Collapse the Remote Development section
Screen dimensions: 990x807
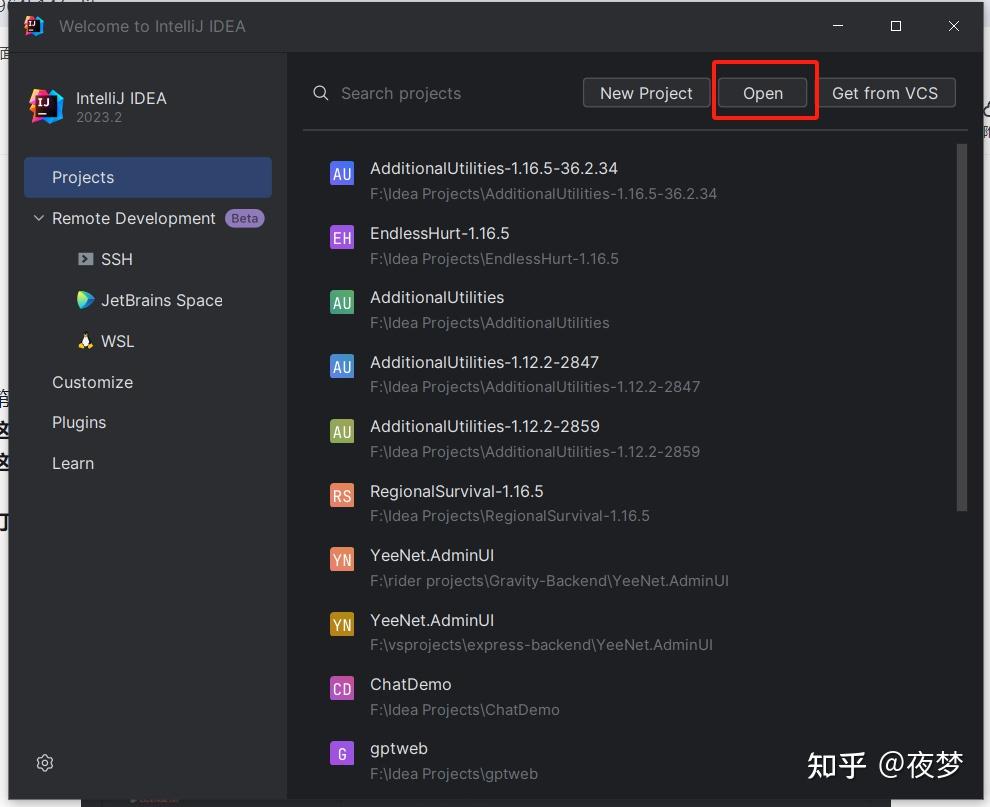38,218
